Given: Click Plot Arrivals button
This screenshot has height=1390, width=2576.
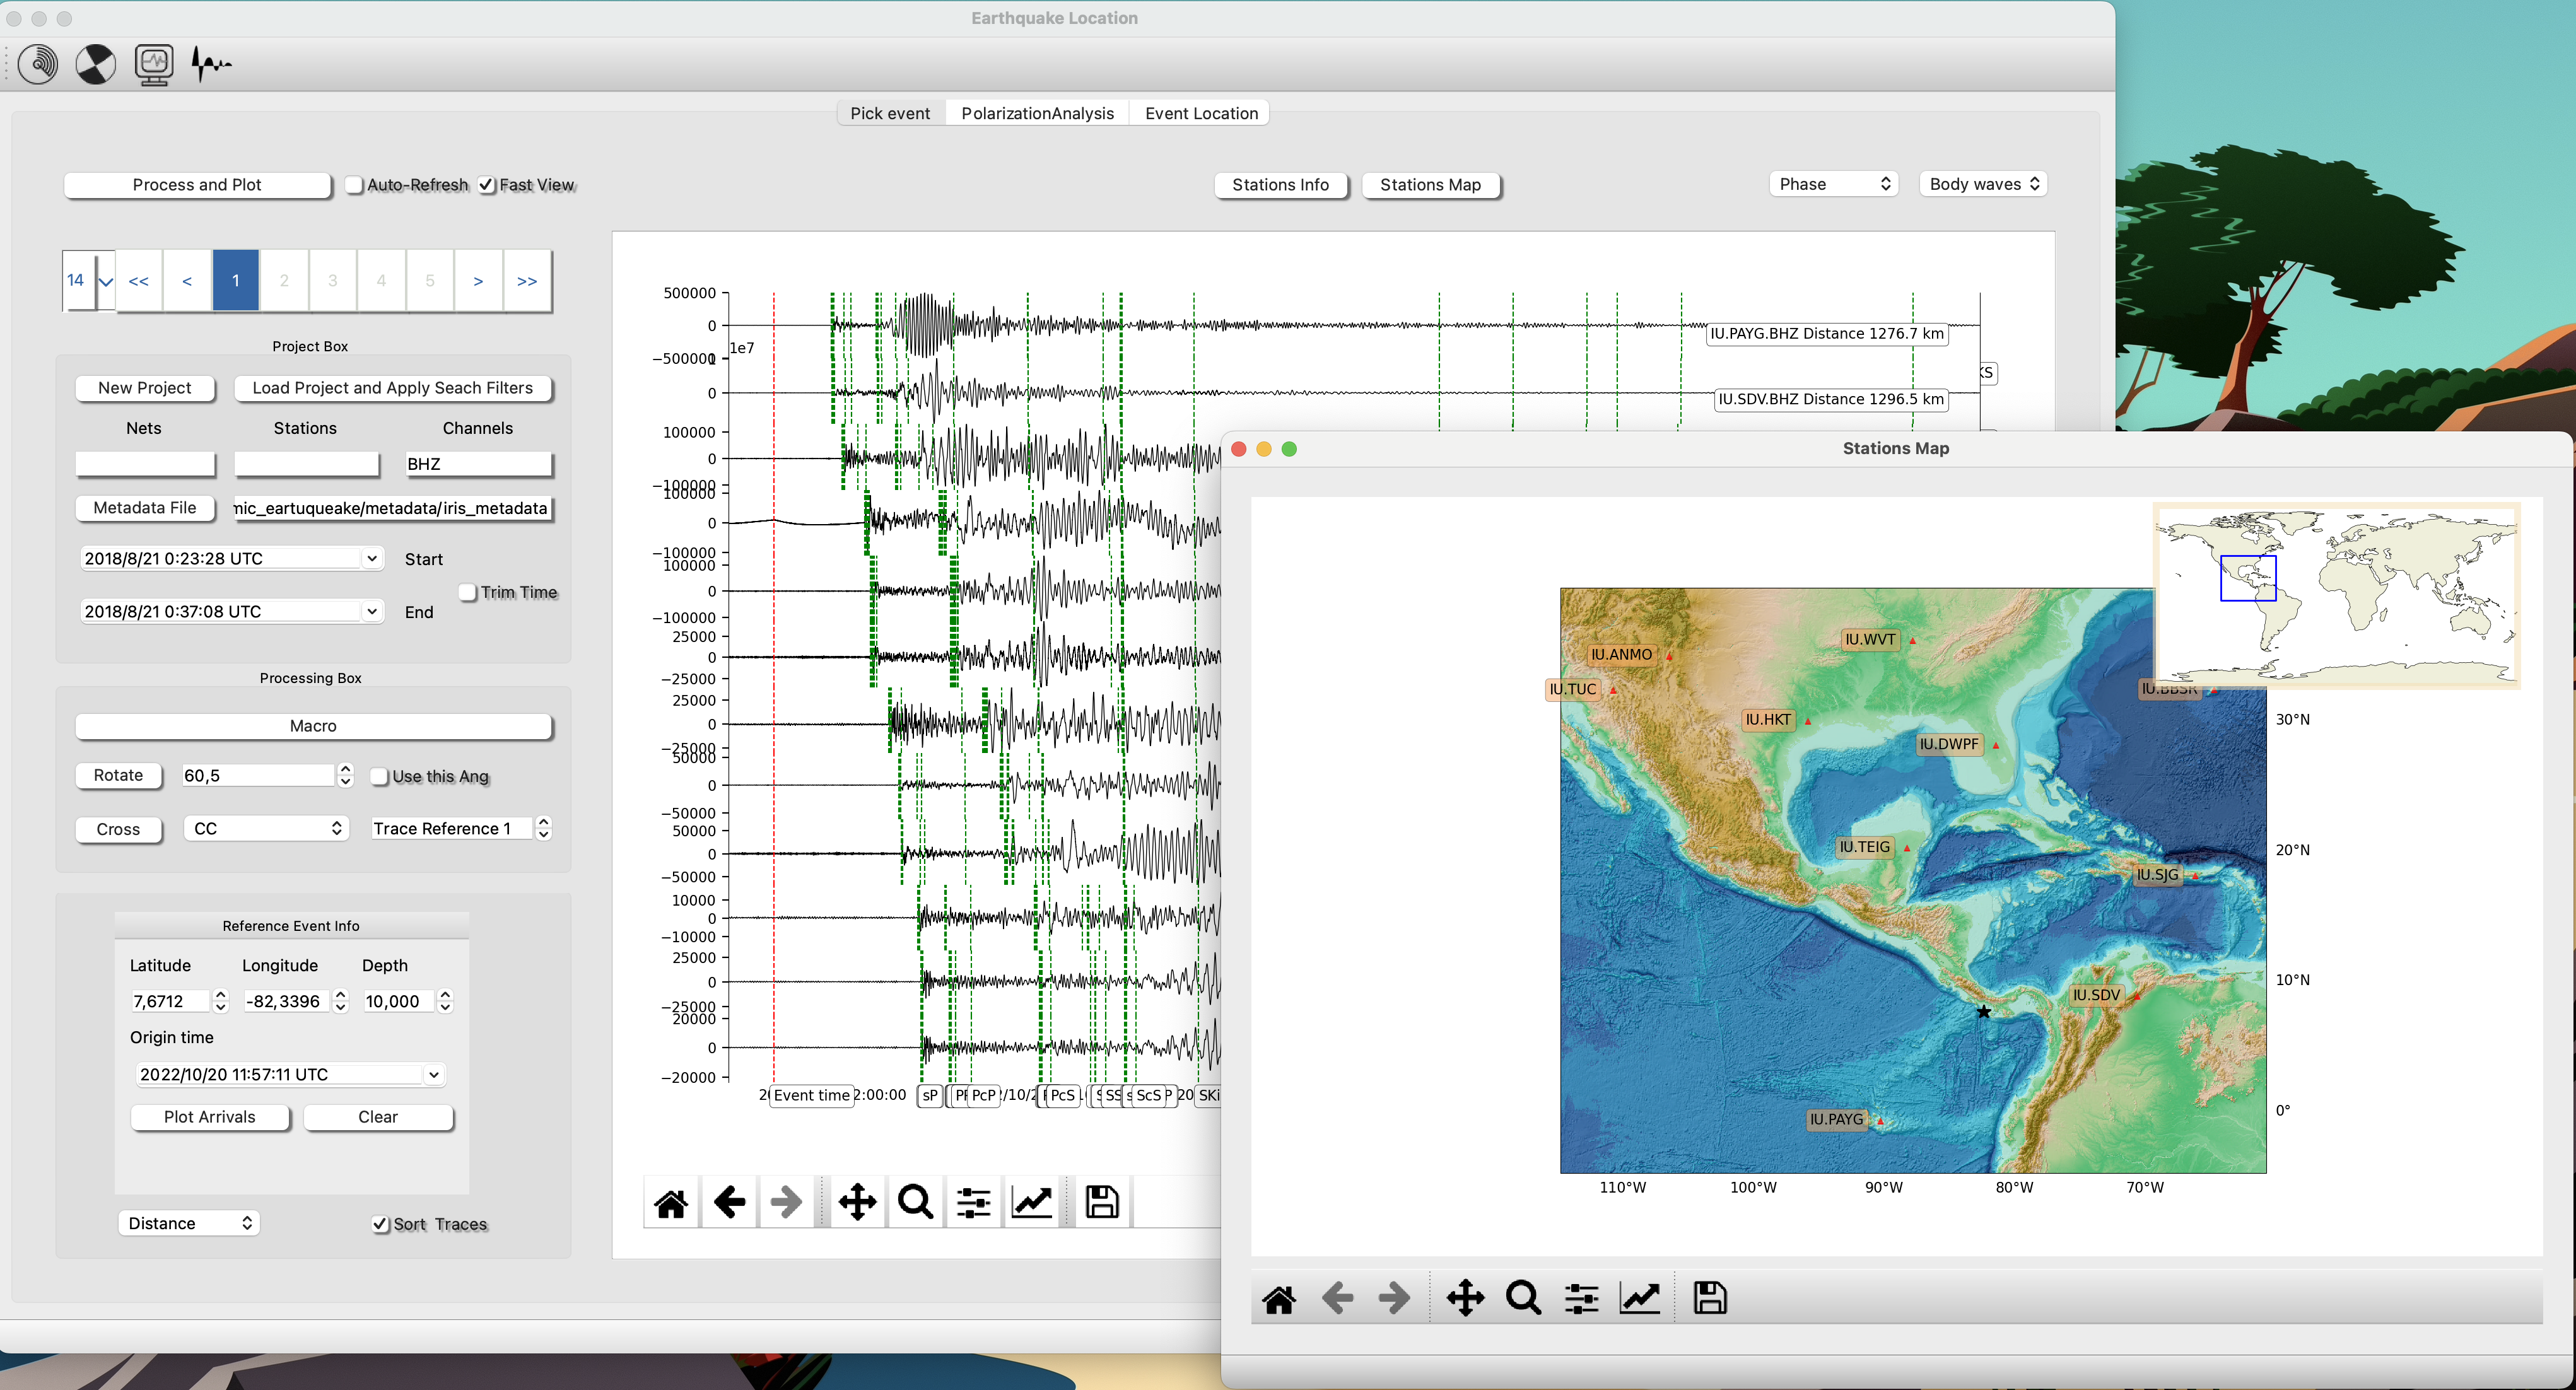Looking at the screenshot, I should [x=210, y=1117].
